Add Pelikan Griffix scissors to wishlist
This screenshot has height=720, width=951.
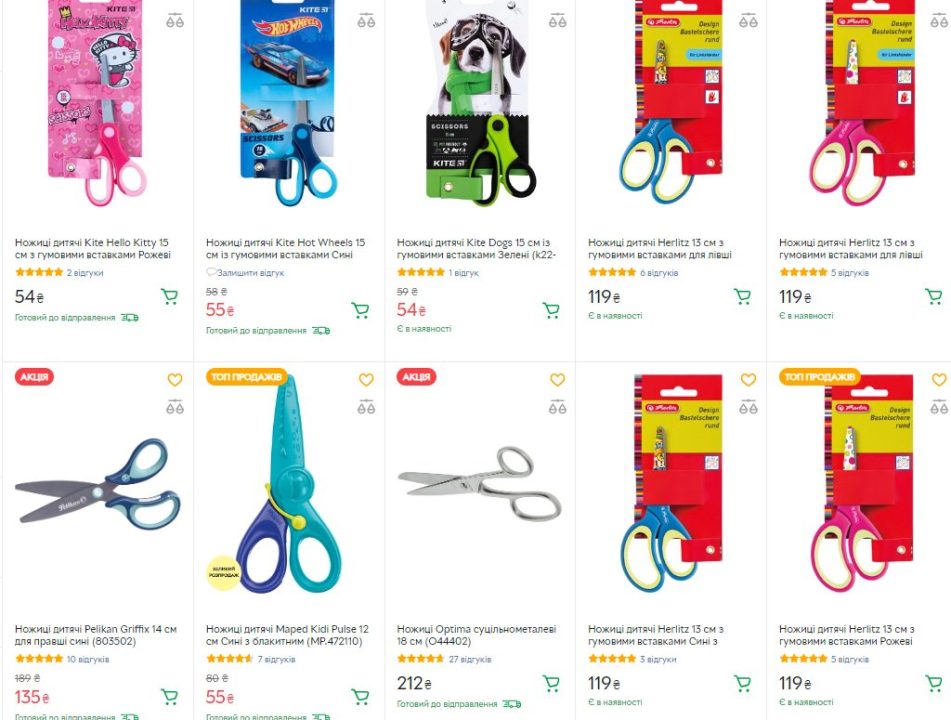point(175,380)
